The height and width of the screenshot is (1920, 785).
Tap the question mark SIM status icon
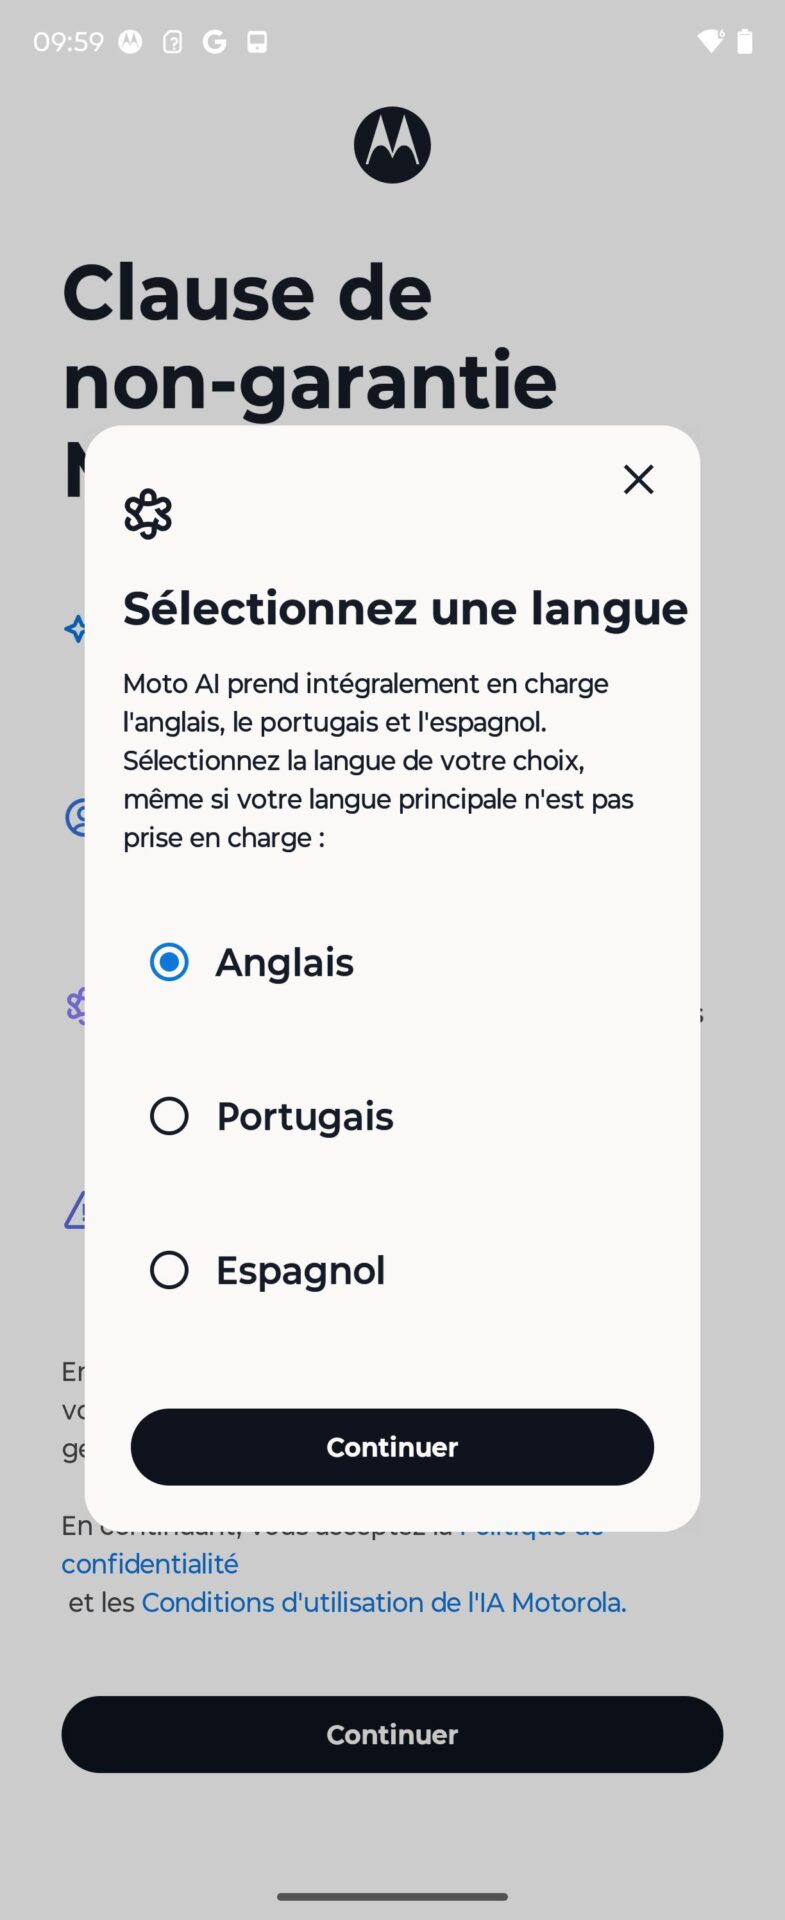[172, 42]
